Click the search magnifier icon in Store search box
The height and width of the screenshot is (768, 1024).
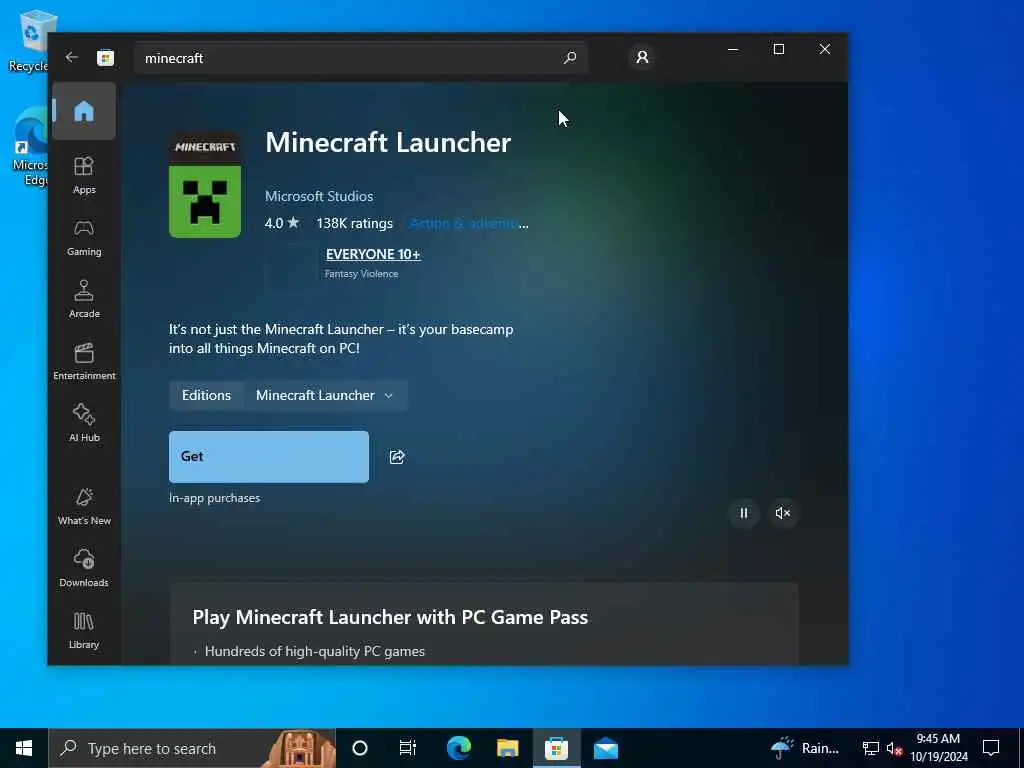[x=569, y=57]
